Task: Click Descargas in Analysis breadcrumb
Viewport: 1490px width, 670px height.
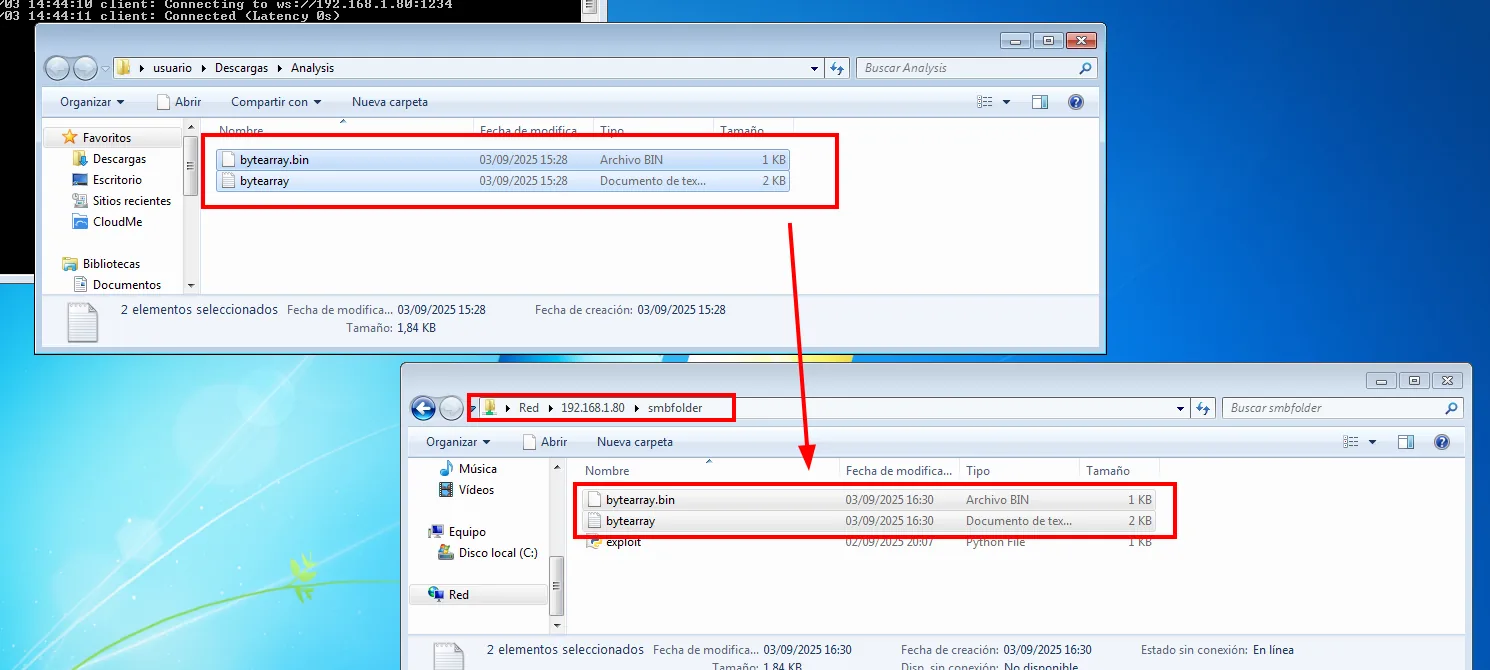Action: click(241, 68)
